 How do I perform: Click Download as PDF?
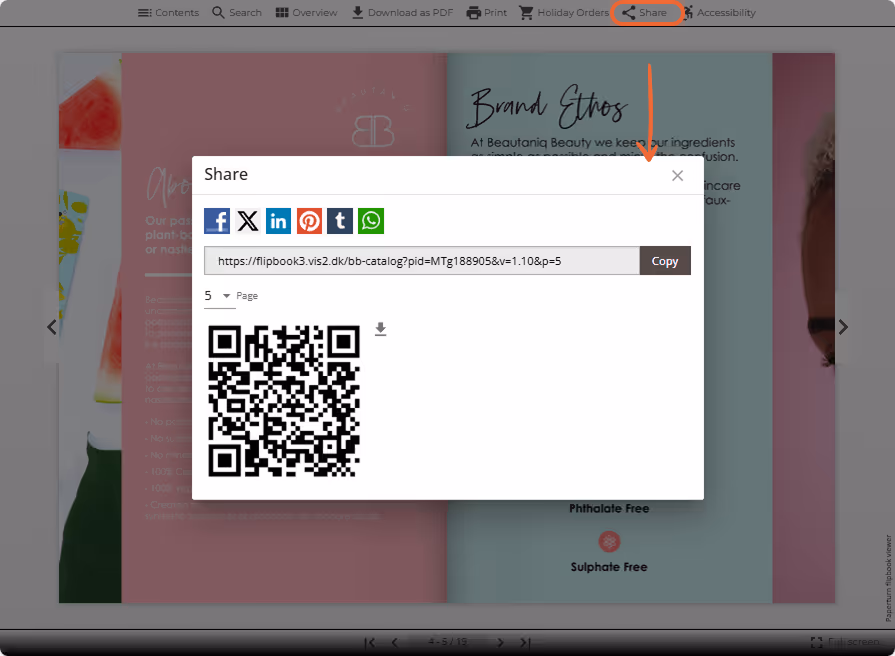(402, 13)
